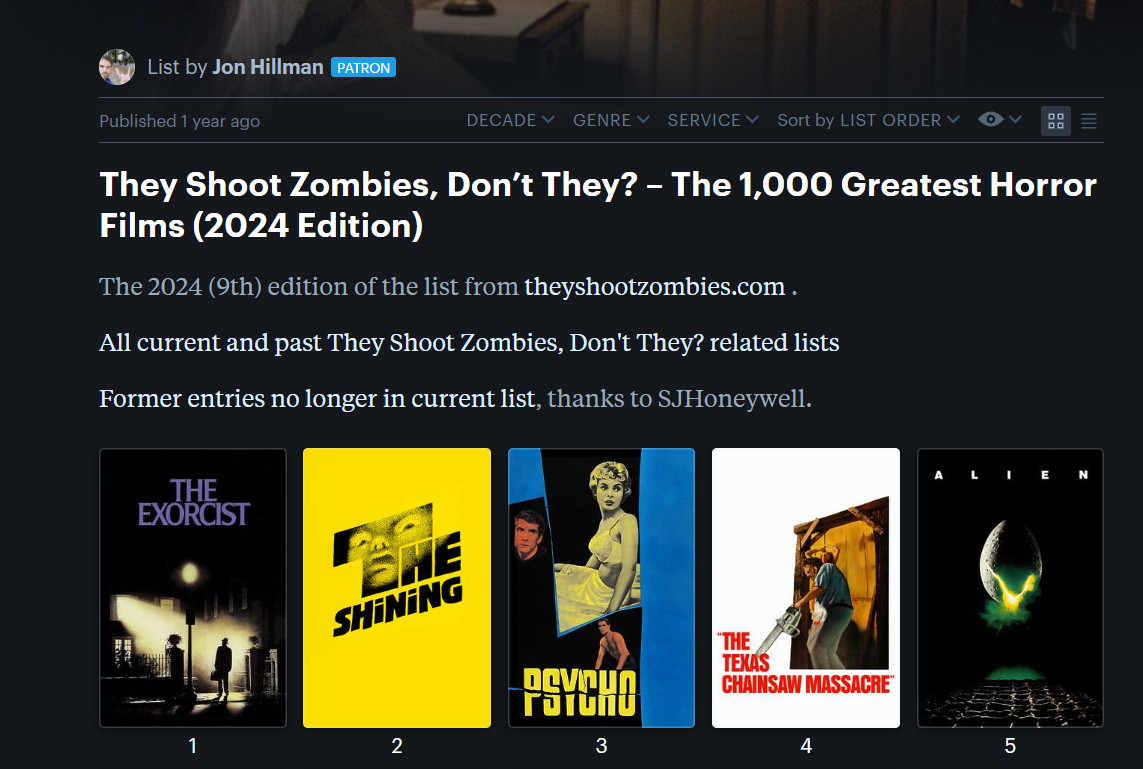This screenshot has height=769, width=1143.
Task: Click the list title heading text
Action: point(598,205)
